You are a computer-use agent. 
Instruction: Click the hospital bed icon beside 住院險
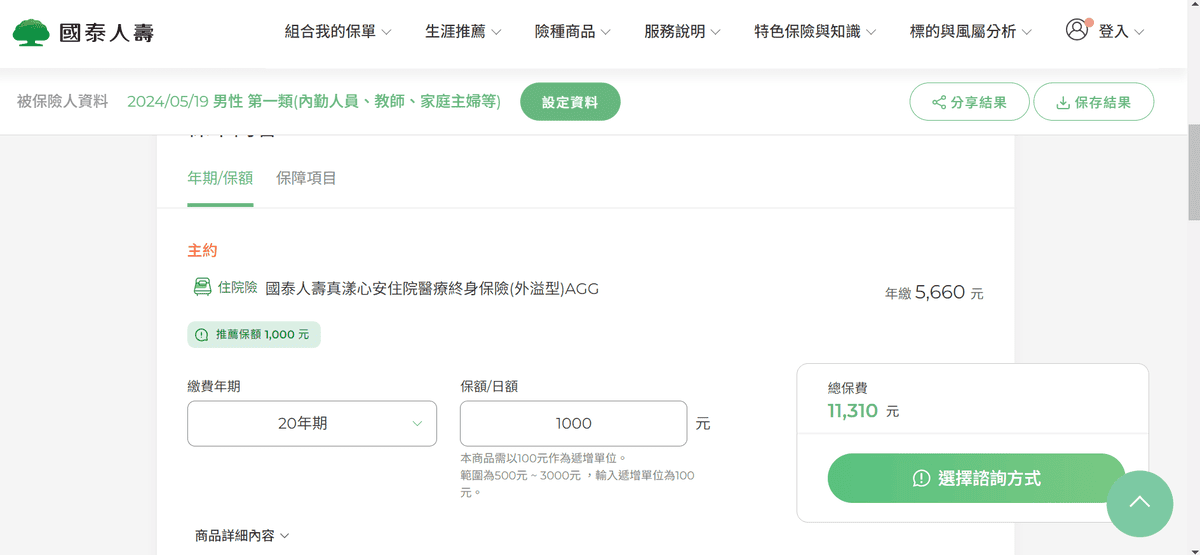point(202,287)
